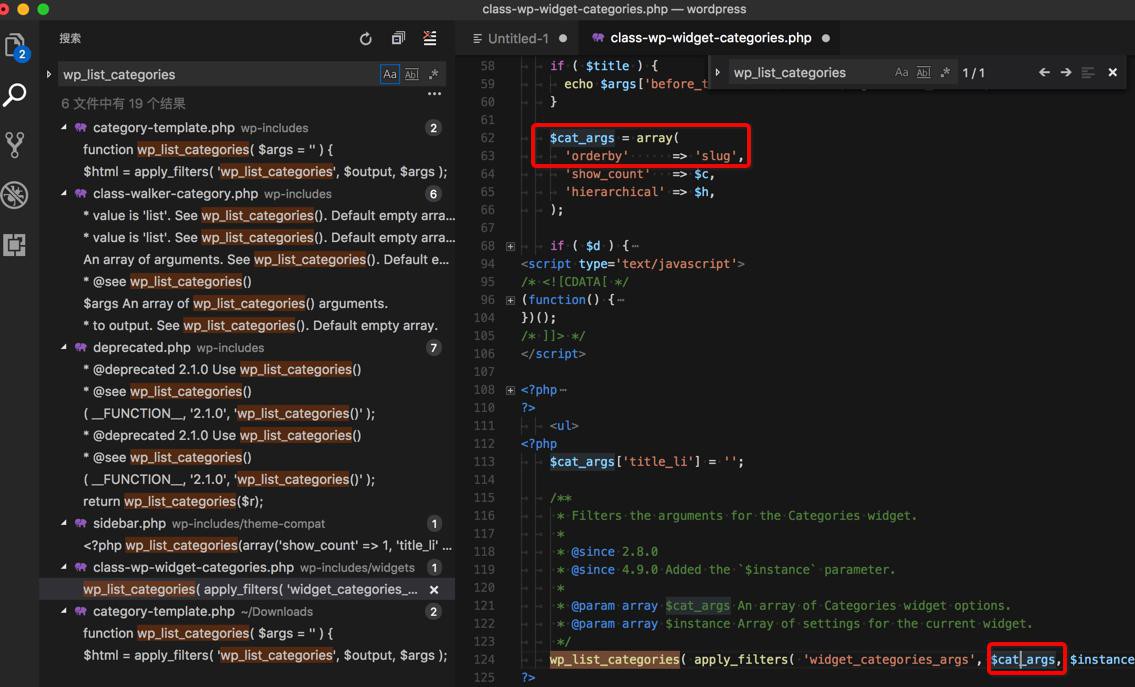Screen dimensions: 1135x687
Task: Open the Extensions view in activity bar
Action: (15, 245)
